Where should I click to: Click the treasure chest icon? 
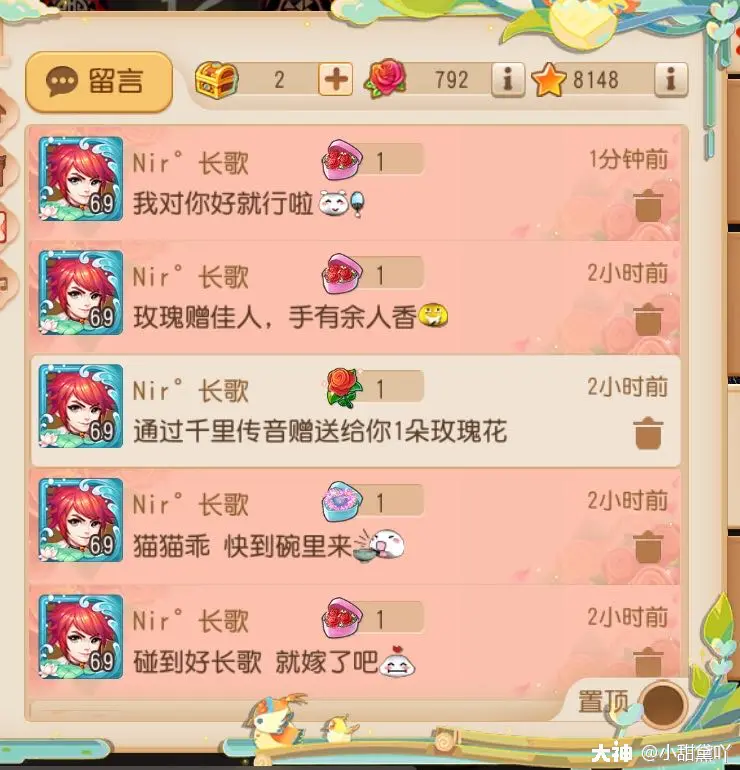tap(216, 80)
